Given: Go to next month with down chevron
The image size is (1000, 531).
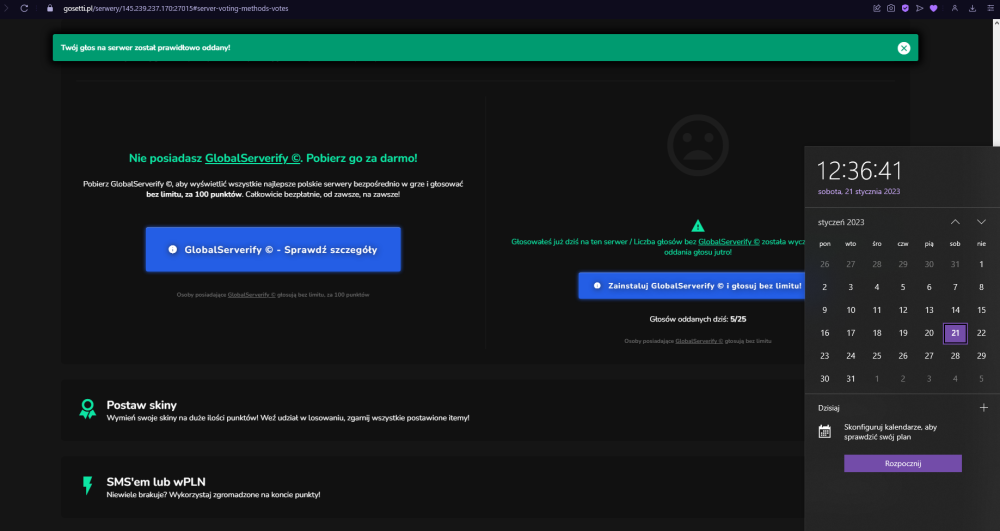Looking at the screenshot, I should tap(982, 222).
